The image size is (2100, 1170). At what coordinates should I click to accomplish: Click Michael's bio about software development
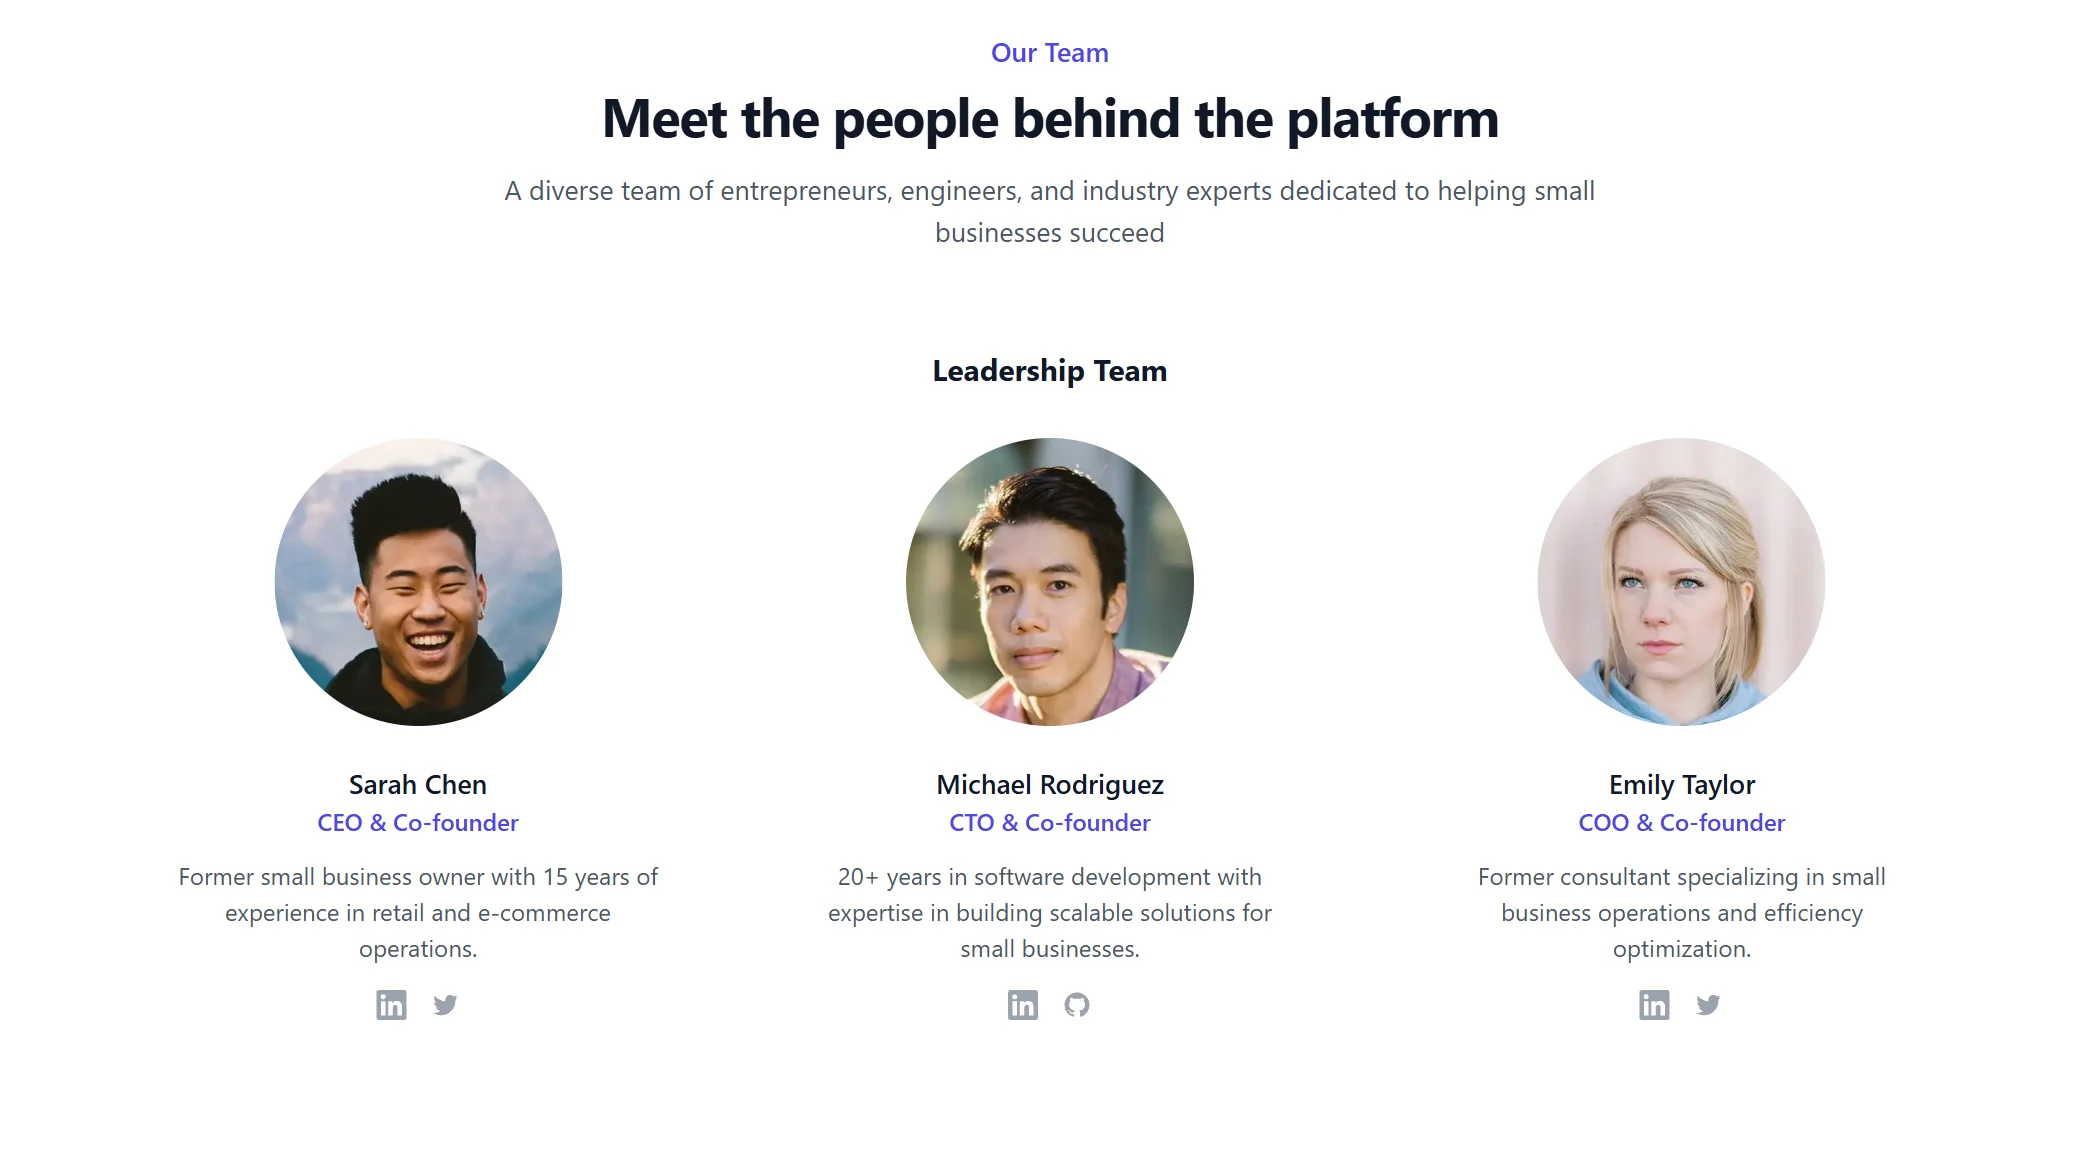click(1050, 913)
